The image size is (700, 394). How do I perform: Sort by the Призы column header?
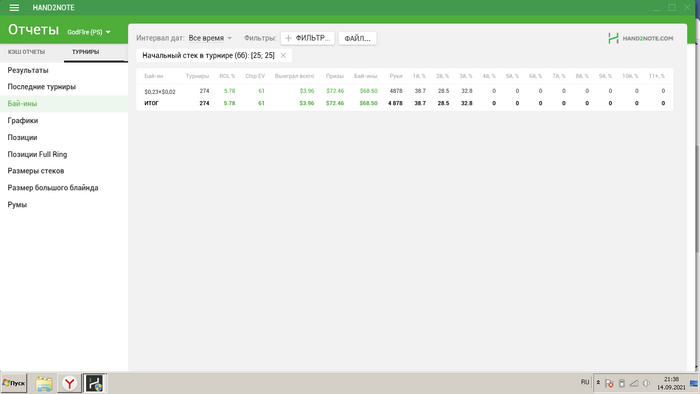pos(335,76)
